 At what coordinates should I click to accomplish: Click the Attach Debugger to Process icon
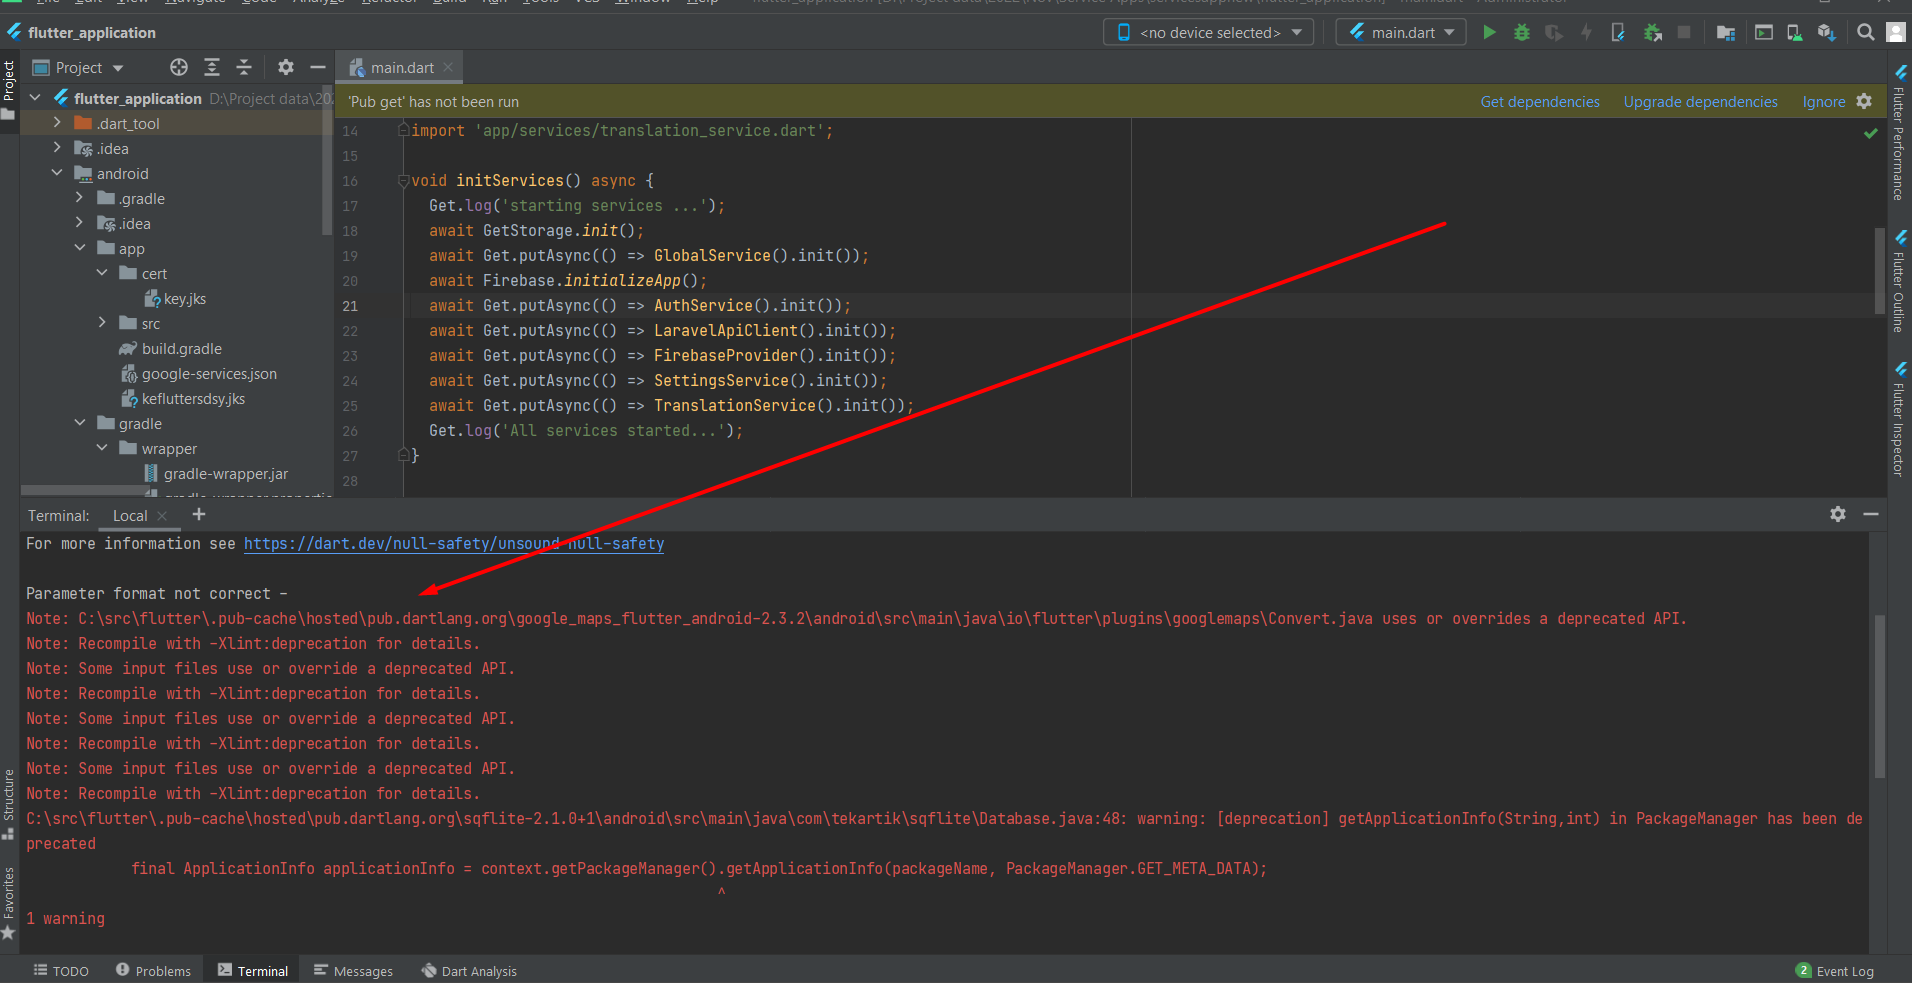[x=1653, y=32]
